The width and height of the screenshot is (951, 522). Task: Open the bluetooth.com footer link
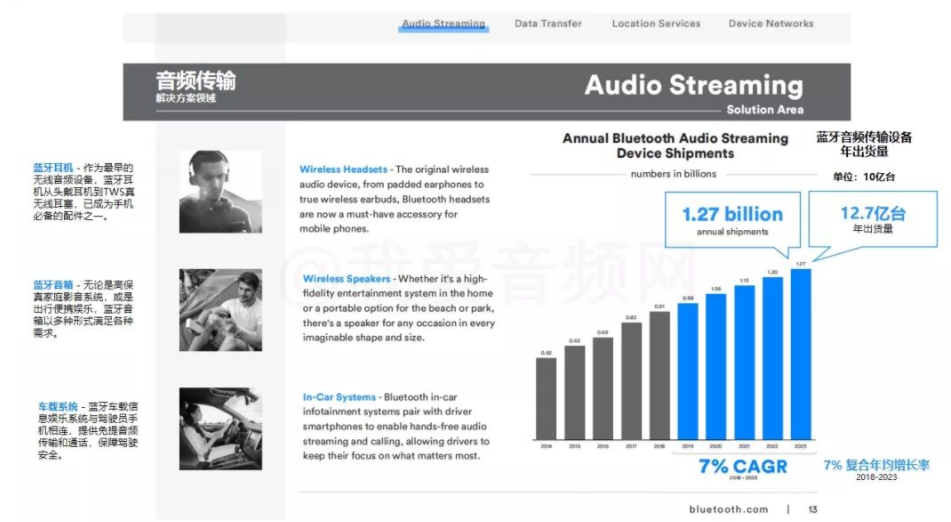[x=728, y=509]
